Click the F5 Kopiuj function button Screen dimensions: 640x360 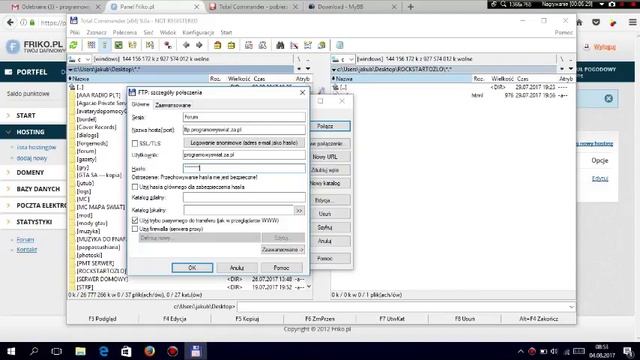pos(247,319)
